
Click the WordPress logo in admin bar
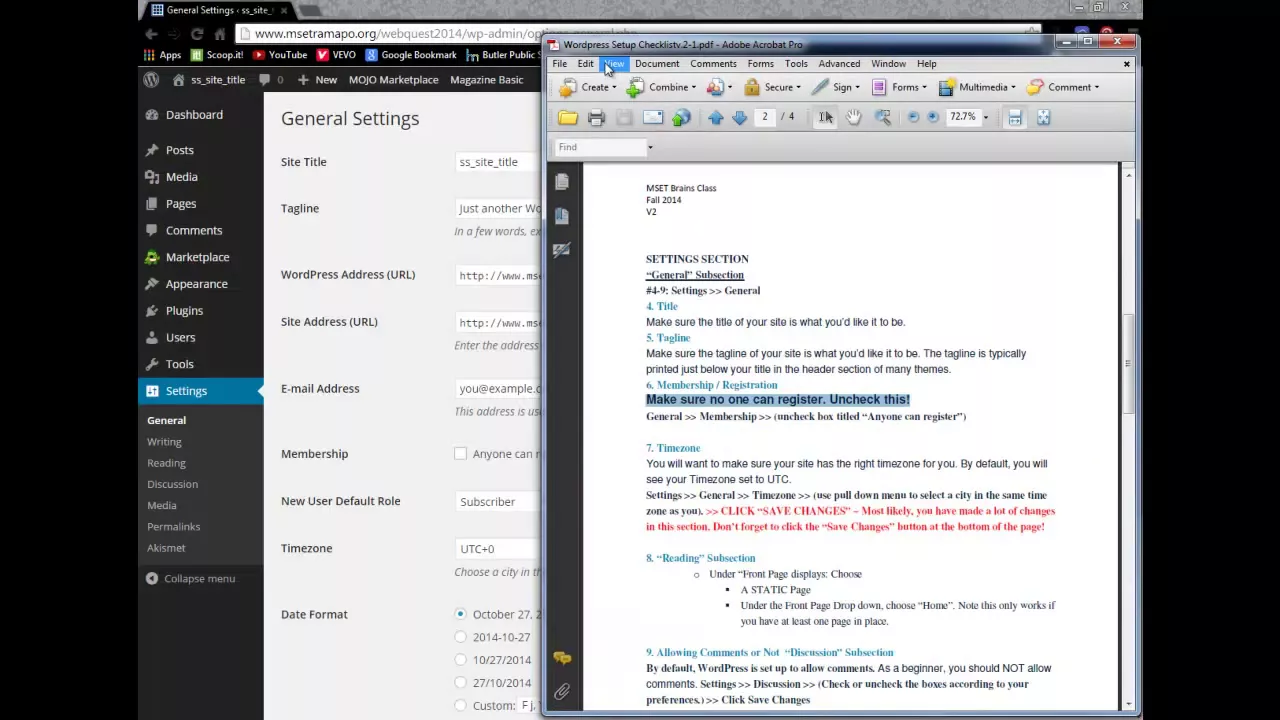tap(151, 79)
